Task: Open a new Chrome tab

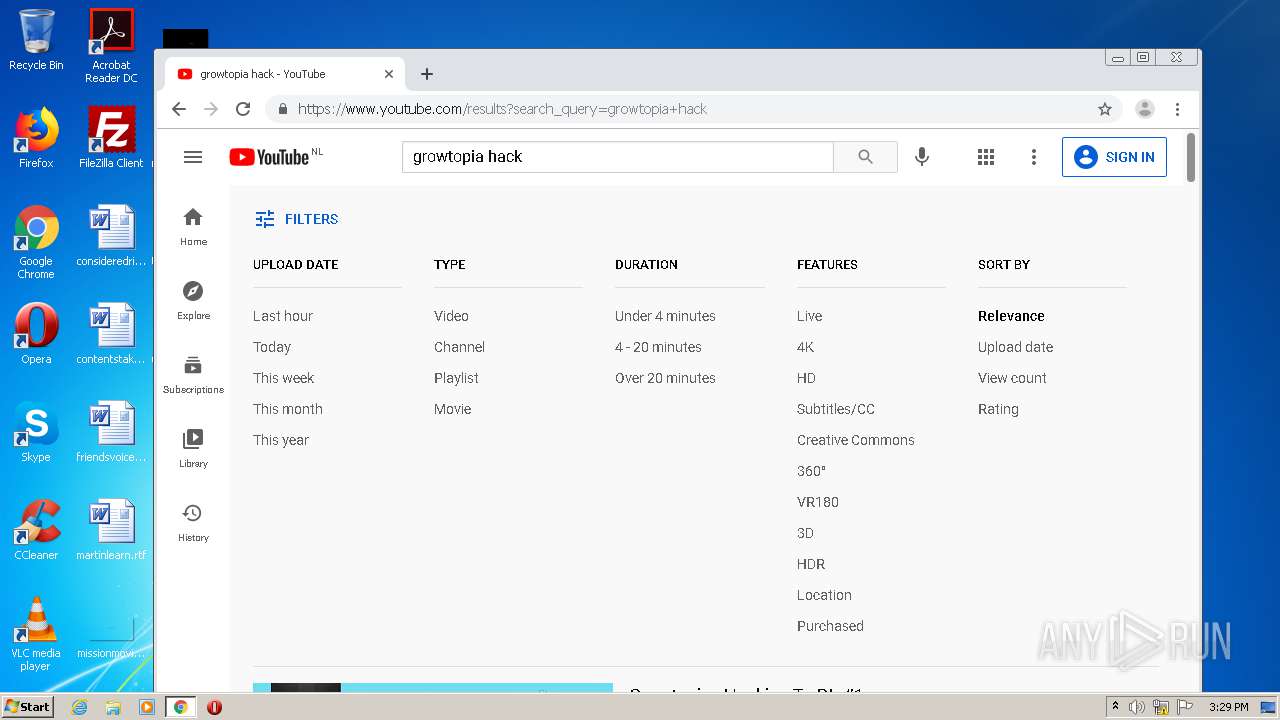Action: pos(427,74)
